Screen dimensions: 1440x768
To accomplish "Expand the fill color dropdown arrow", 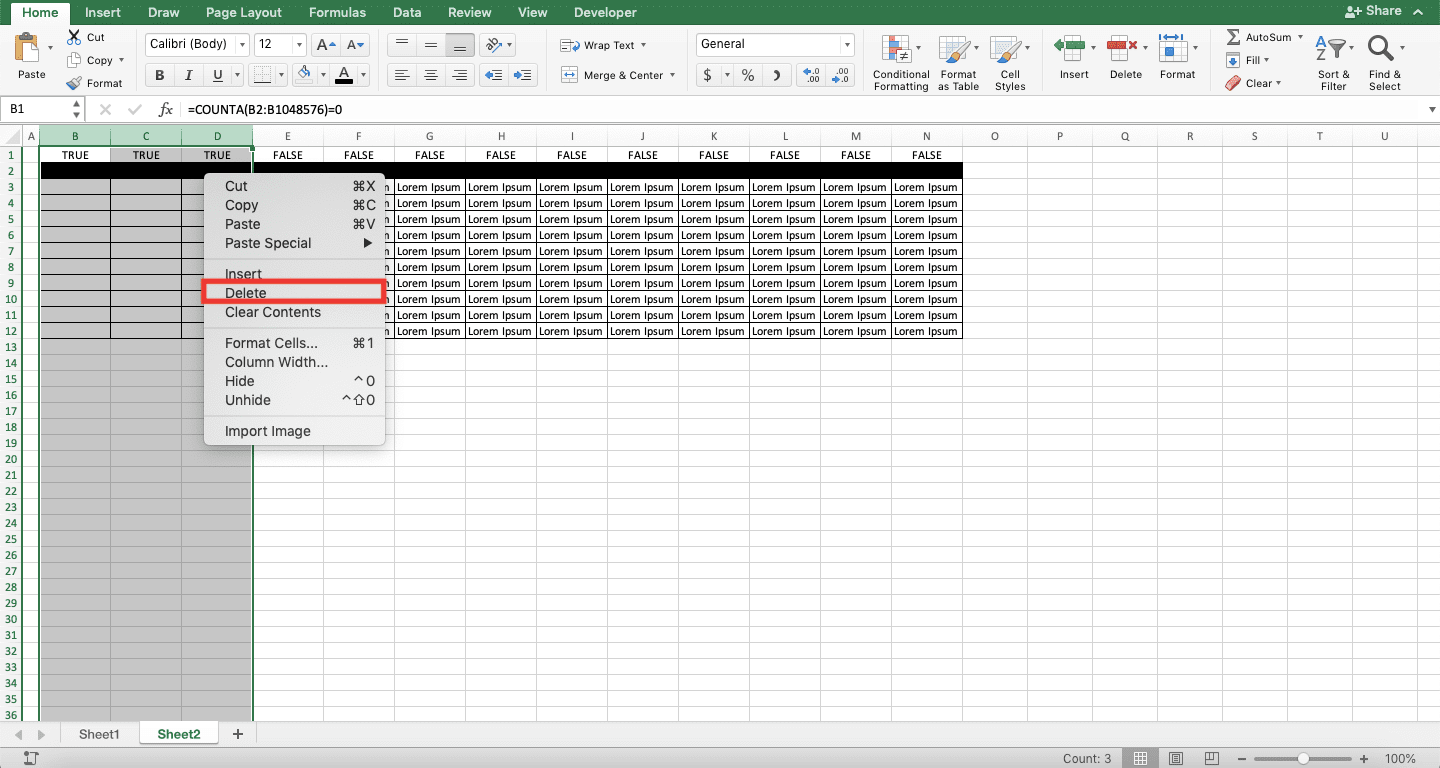I will click(321, 75).
